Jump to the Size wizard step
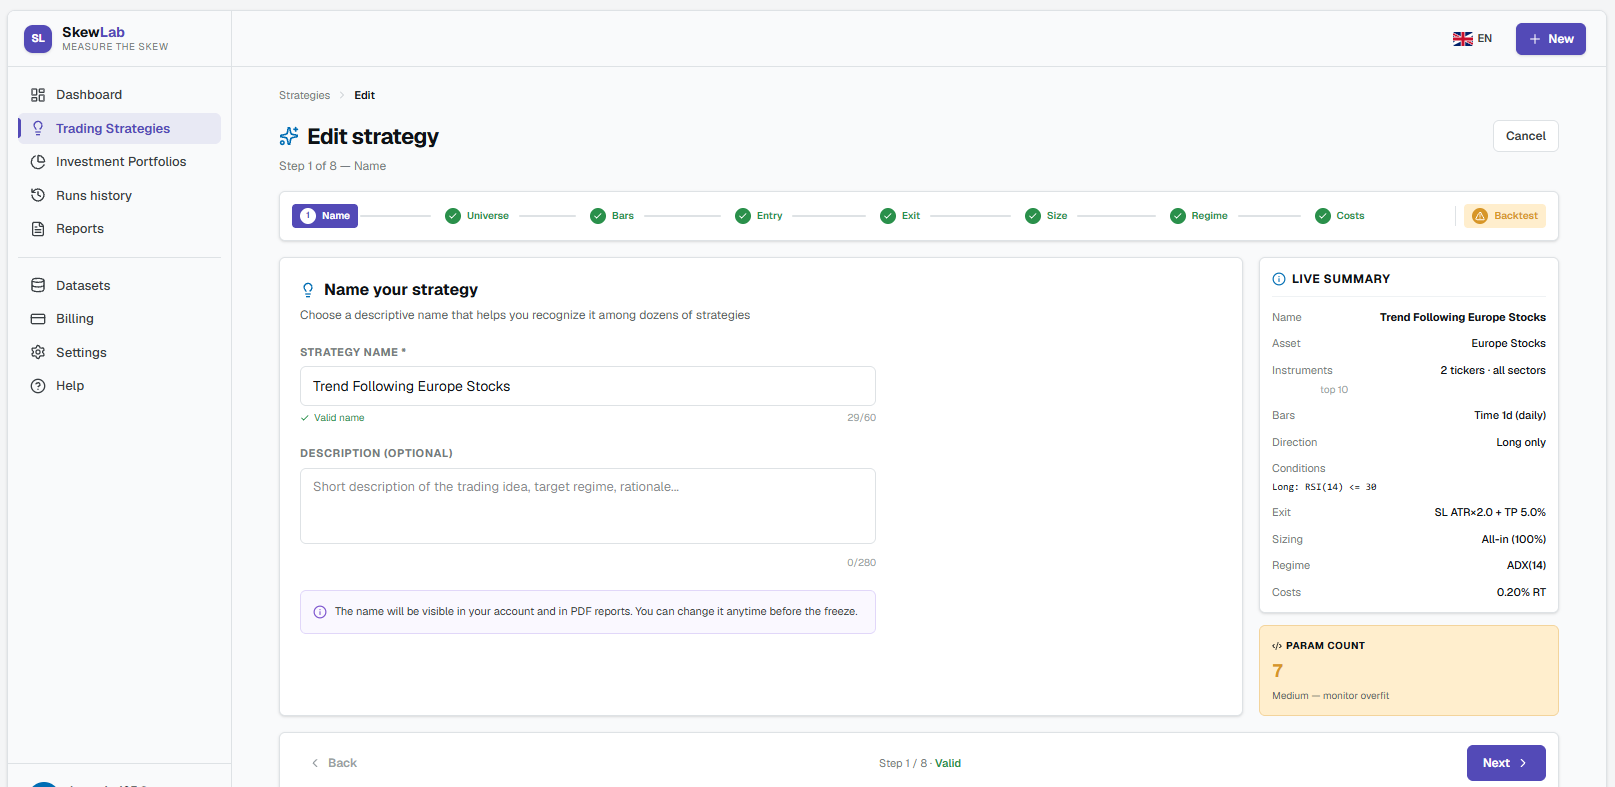This screenshot has height=787, width=1615. (1046, 216)
